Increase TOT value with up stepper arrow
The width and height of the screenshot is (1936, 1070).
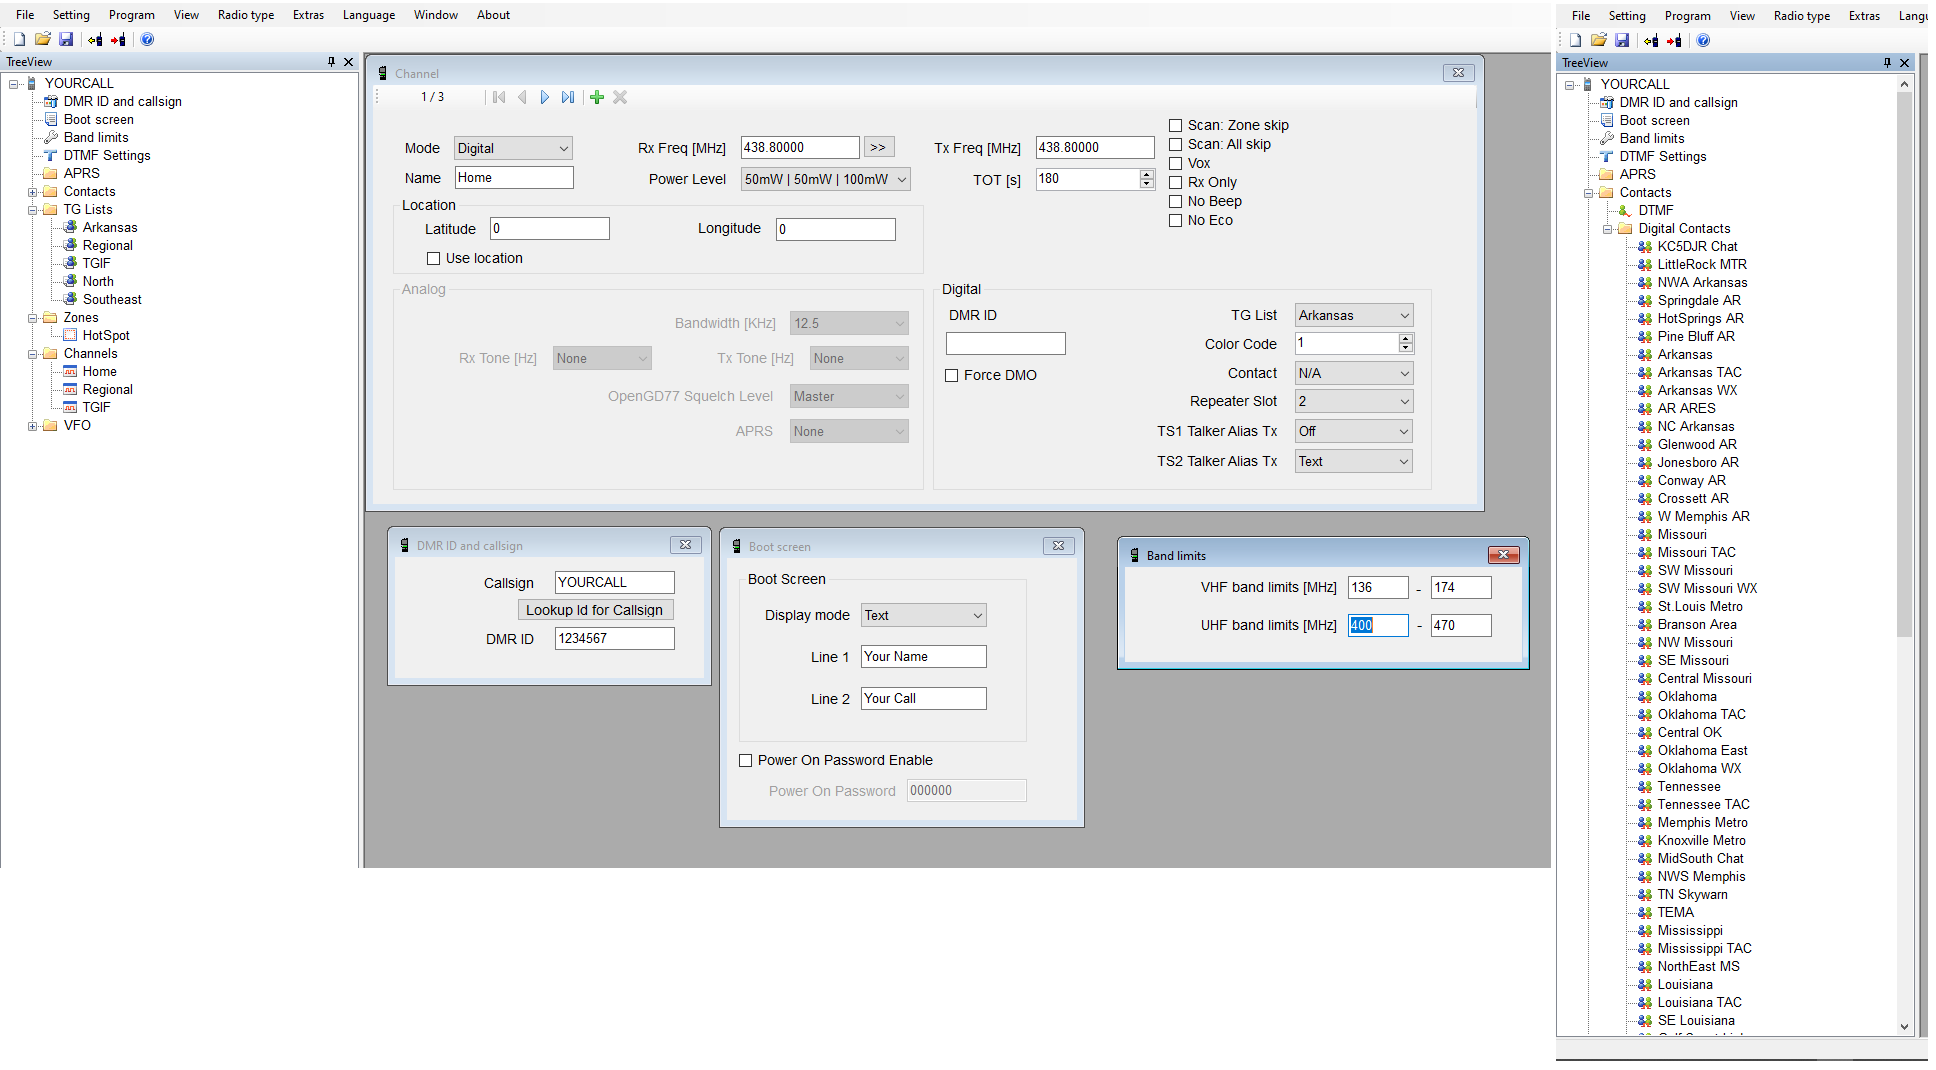tap(1146, 174)
